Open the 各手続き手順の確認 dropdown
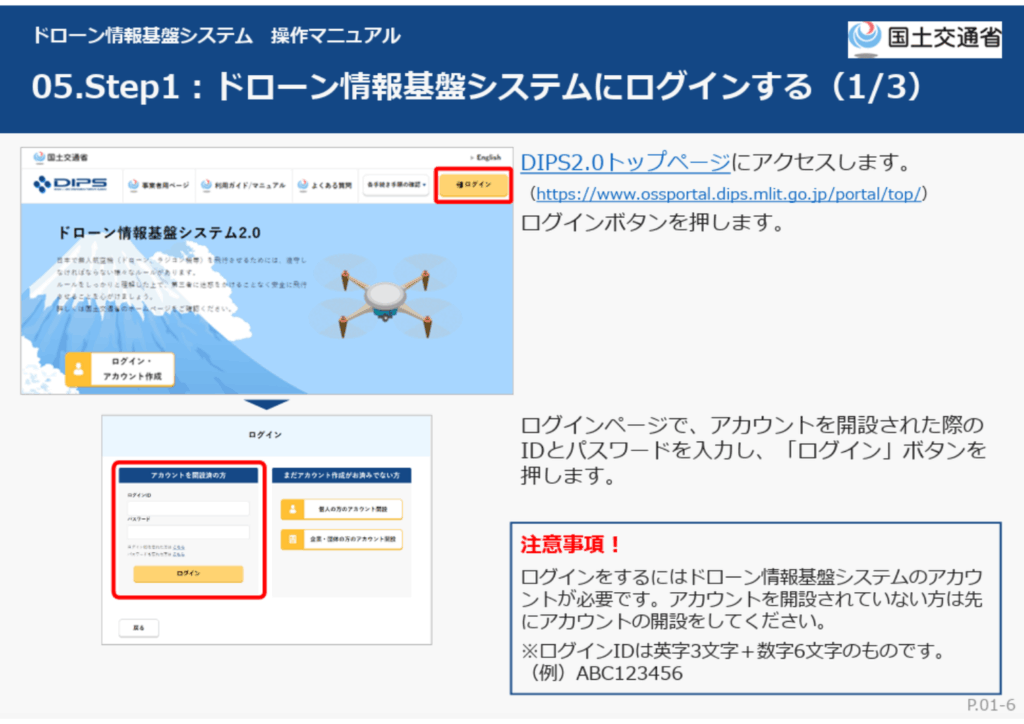 [x=396, y=185]
